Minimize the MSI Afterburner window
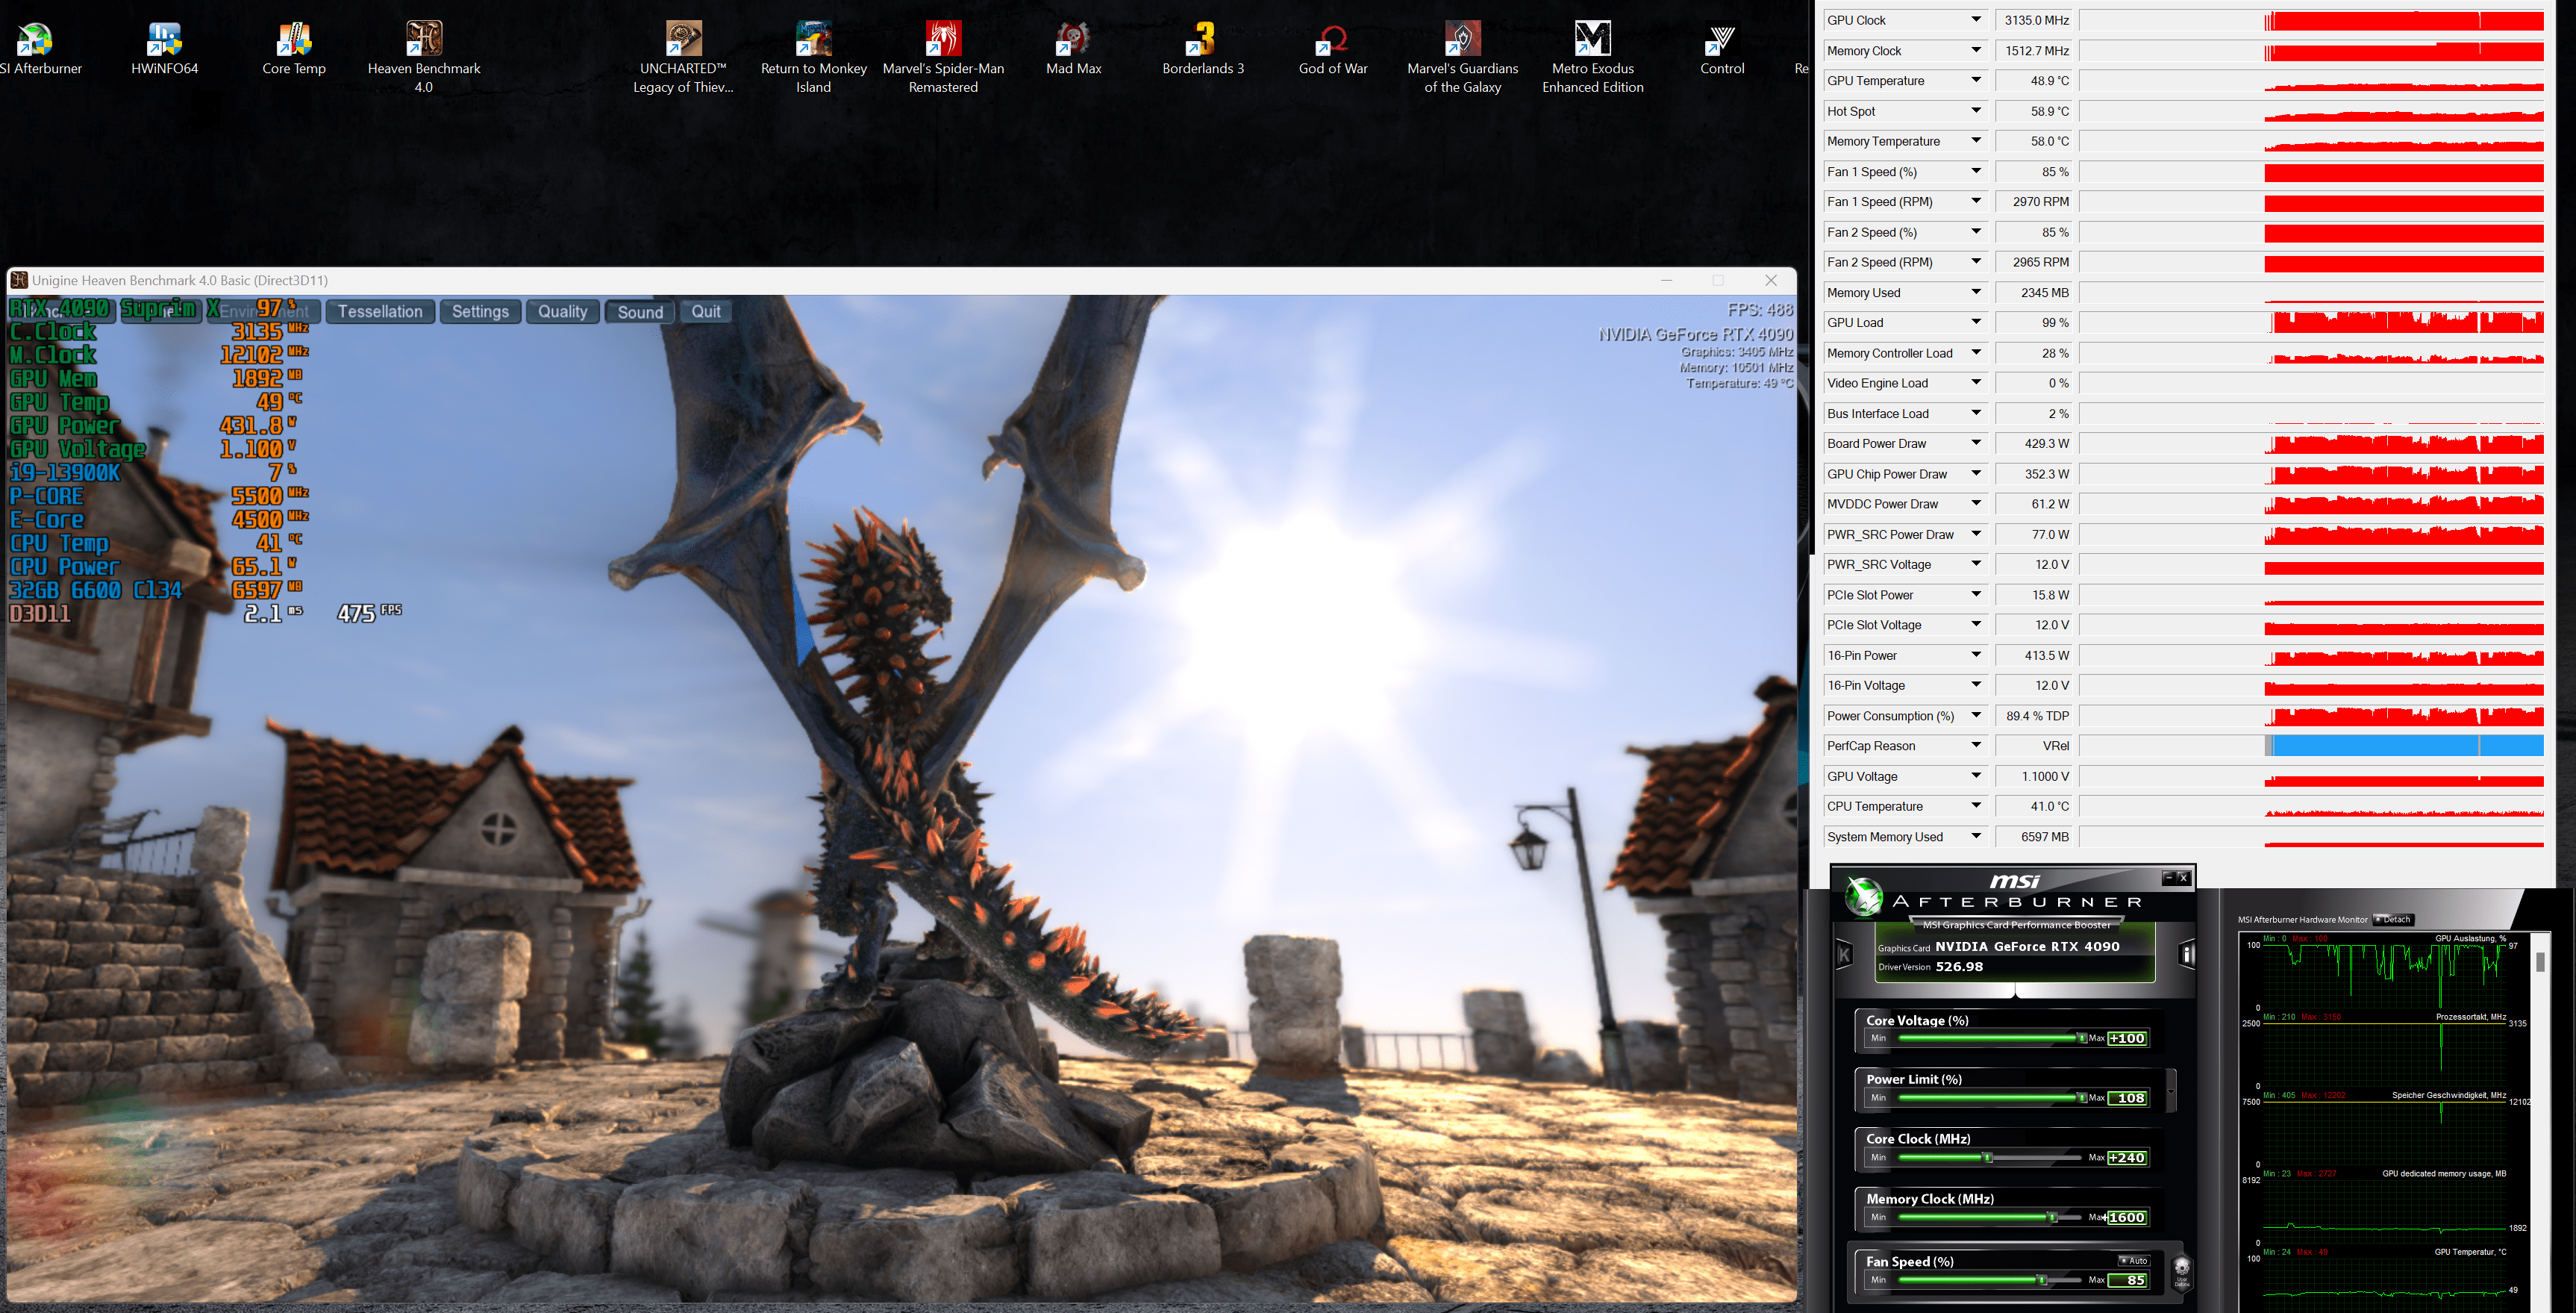The width and height of the screenshot is (2576, 1313). (2168, 877)
